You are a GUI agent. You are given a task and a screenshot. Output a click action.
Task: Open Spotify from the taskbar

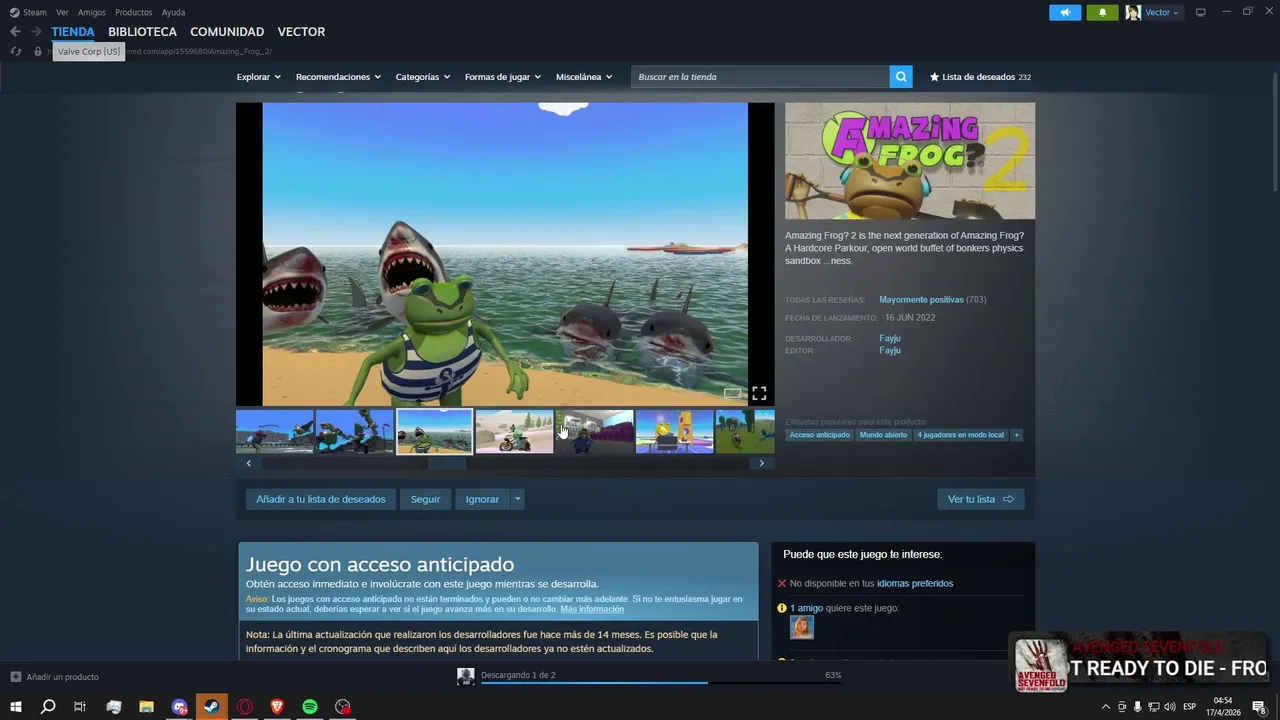click(x=310, y=707)
